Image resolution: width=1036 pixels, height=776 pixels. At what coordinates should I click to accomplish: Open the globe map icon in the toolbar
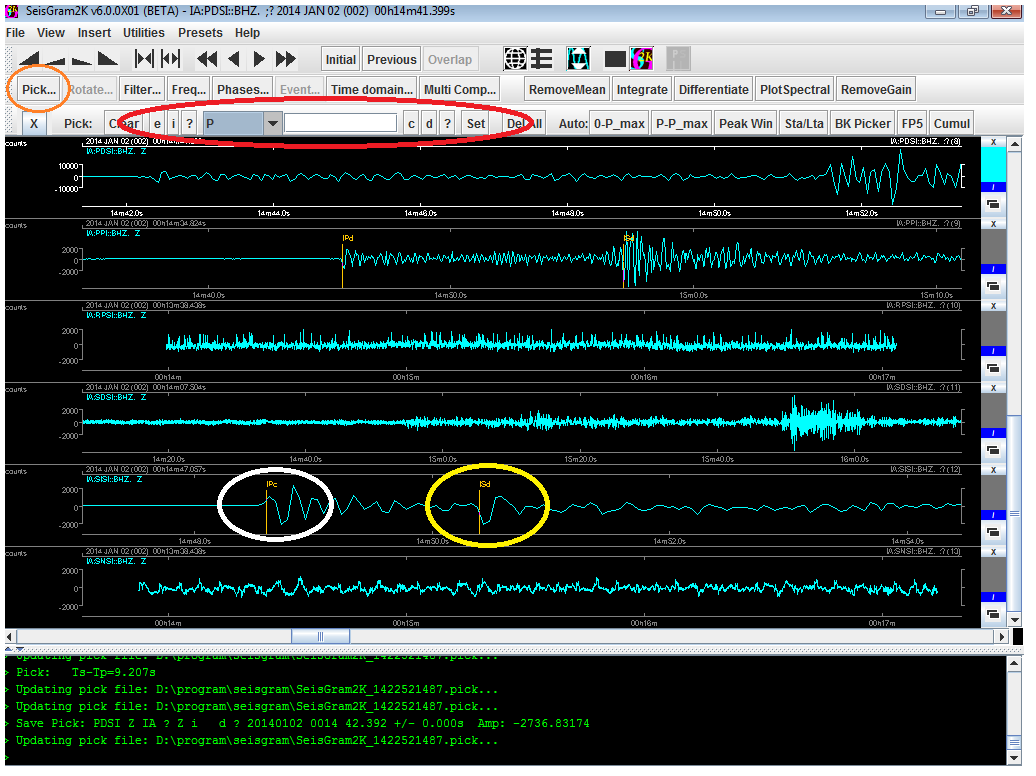pyautogui.click(x=515, y=58)
